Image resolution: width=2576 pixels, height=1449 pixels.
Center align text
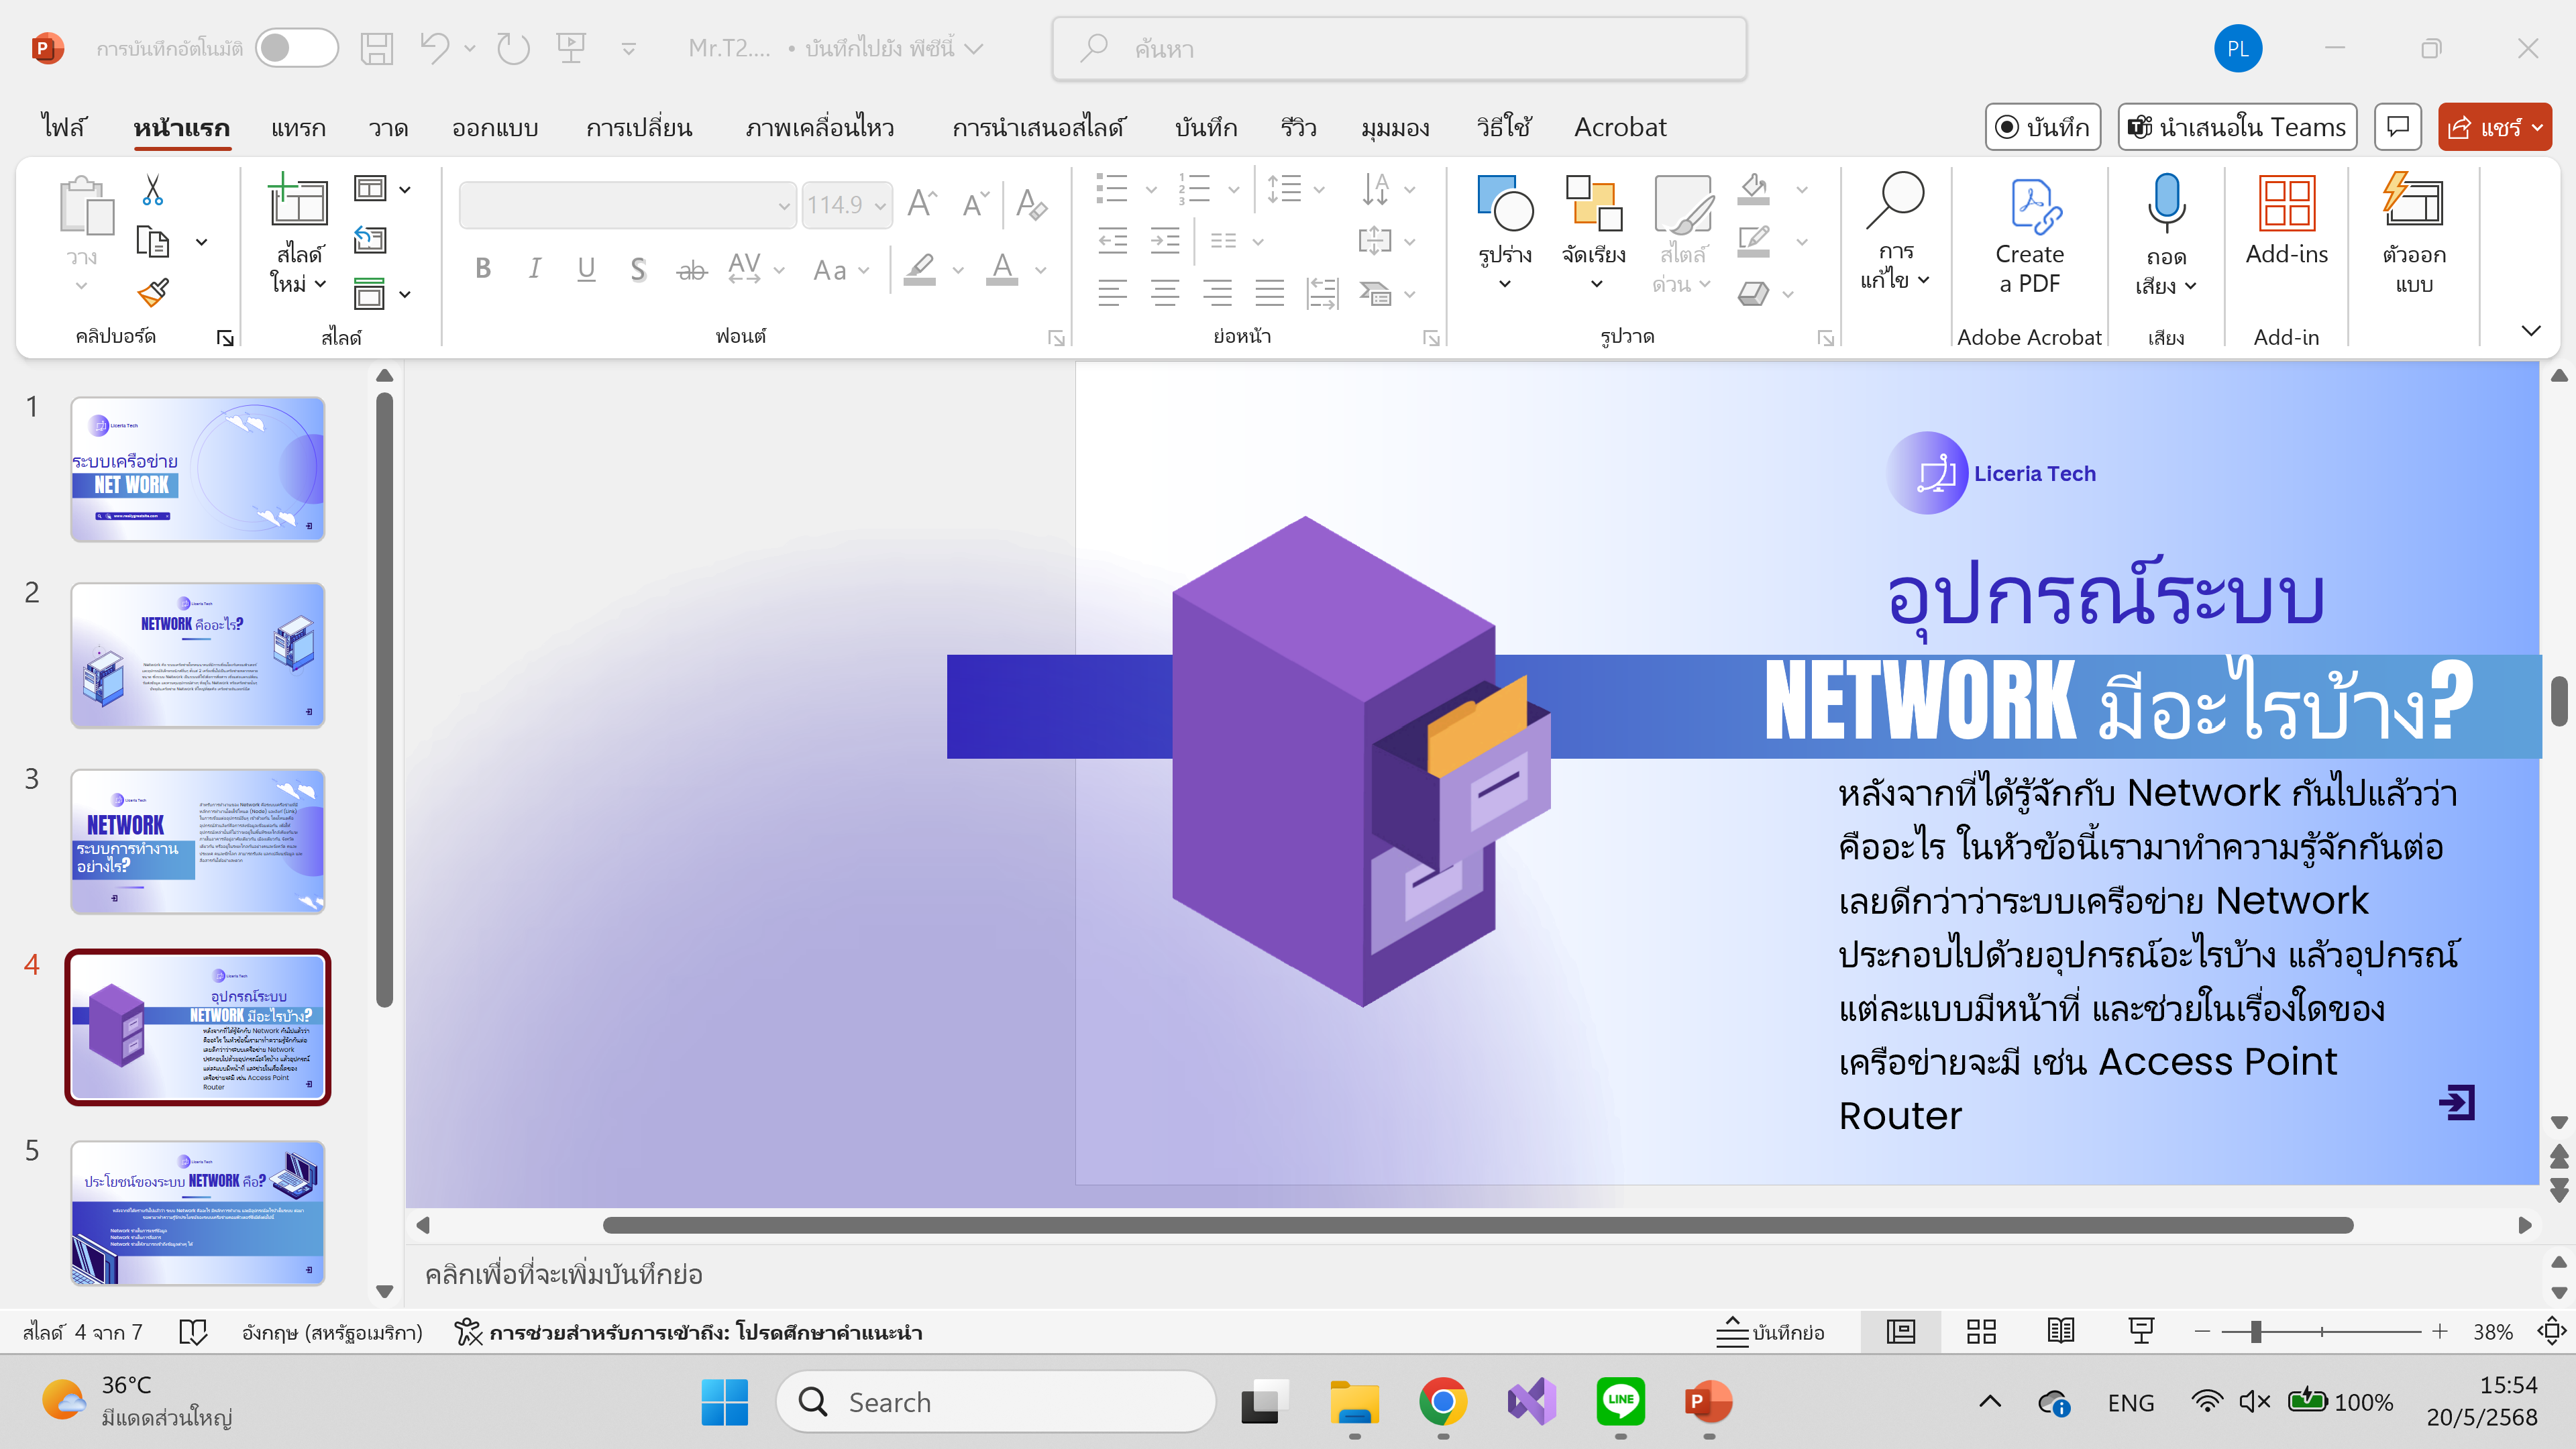(x=1165, y=293)
